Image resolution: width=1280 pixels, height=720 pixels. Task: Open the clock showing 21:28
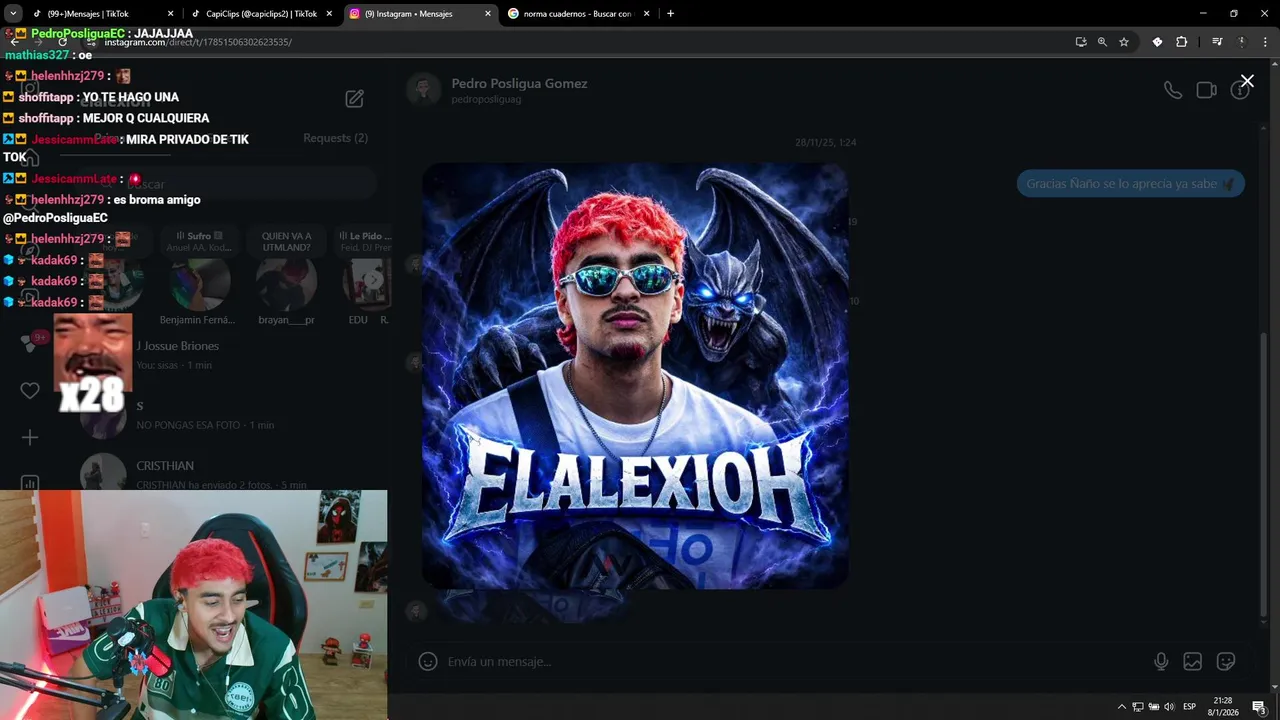tap(1223, 707)
